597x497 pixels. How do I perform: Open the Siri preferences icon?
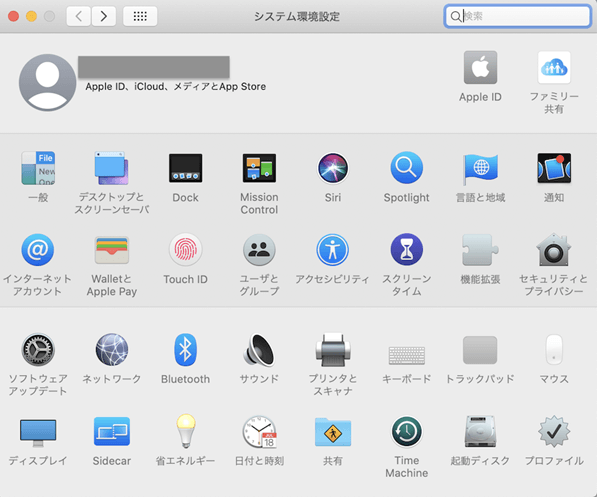[333, 168]
